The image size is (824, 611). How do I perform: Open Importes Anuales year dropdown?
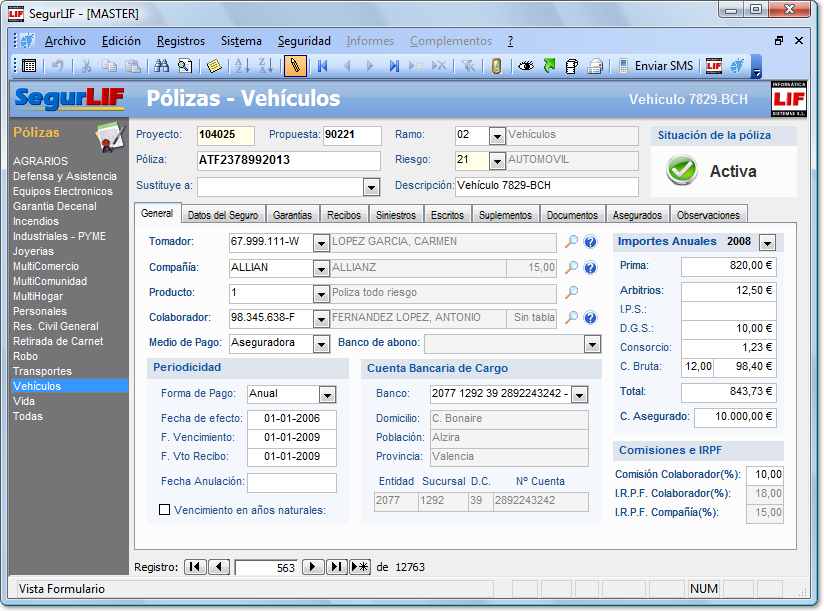[x=767, y=243]
